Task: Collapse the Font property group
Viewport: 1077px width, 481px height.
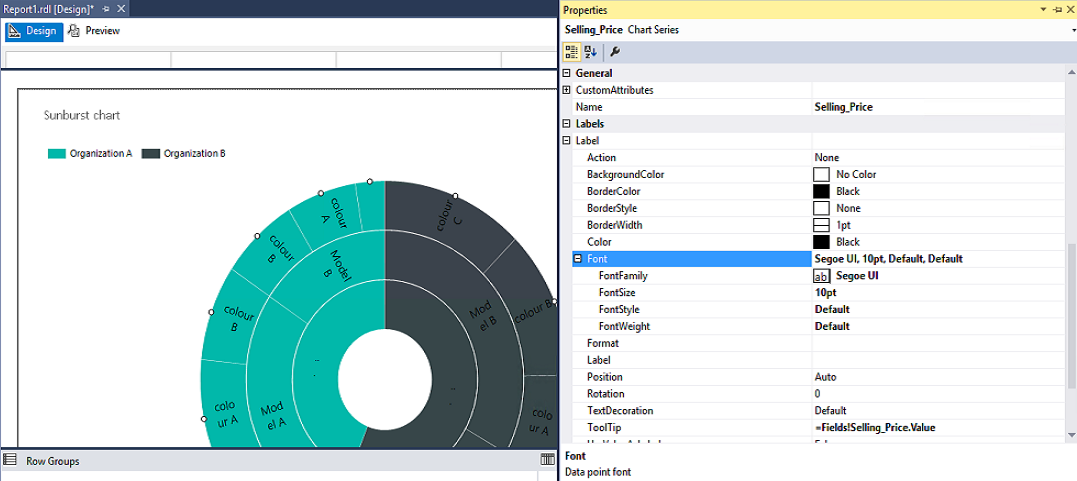Action: tap(578, 259)
